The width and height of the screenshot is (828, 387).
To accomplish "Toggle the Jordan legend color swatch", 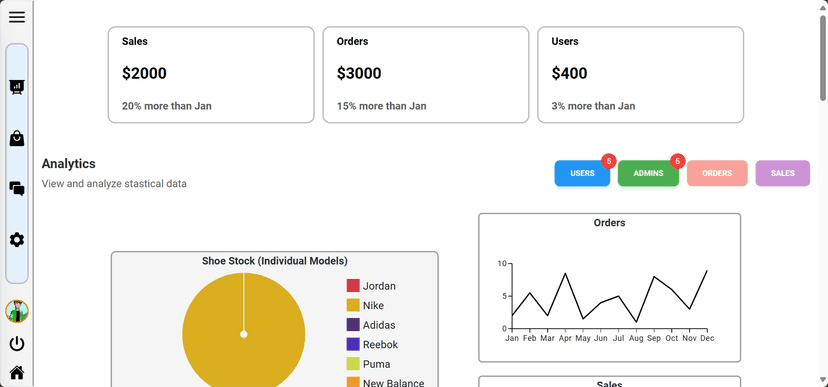I will pos(353,286).
